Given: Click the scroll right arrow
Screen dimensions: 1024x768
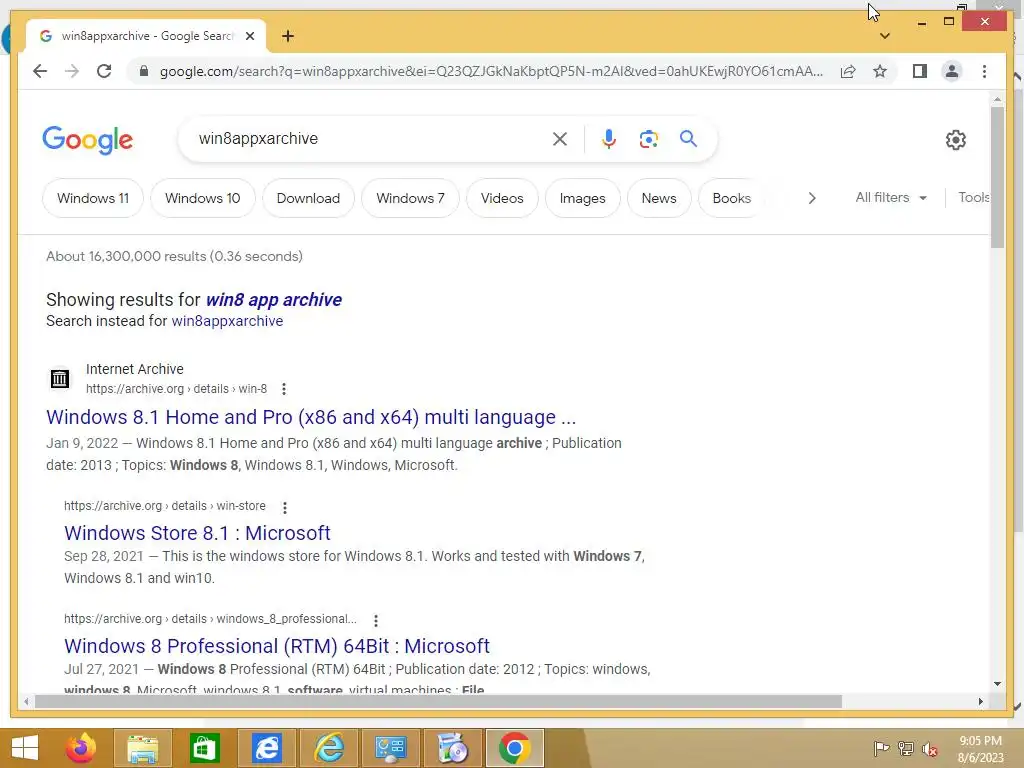Looking at the screenshot, I should [x=980, y=701].
